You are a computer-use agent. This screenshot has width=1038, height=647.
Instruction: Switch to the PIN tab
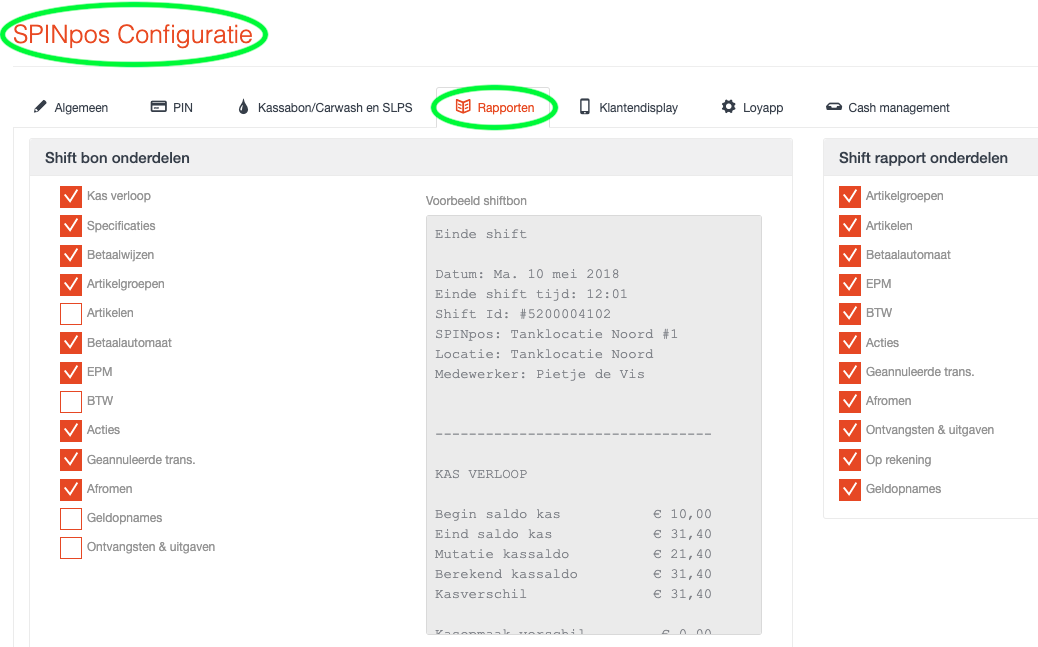(x=172, y=107)
